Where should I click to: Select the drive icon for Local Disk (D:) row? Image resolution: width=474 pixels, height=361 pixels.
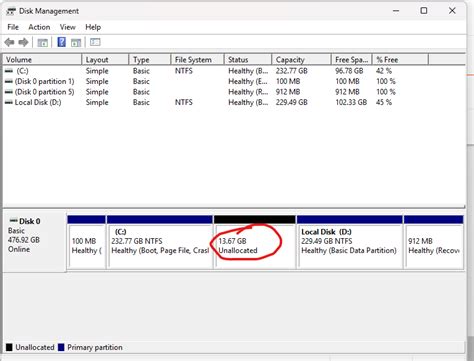coord(9,102)
